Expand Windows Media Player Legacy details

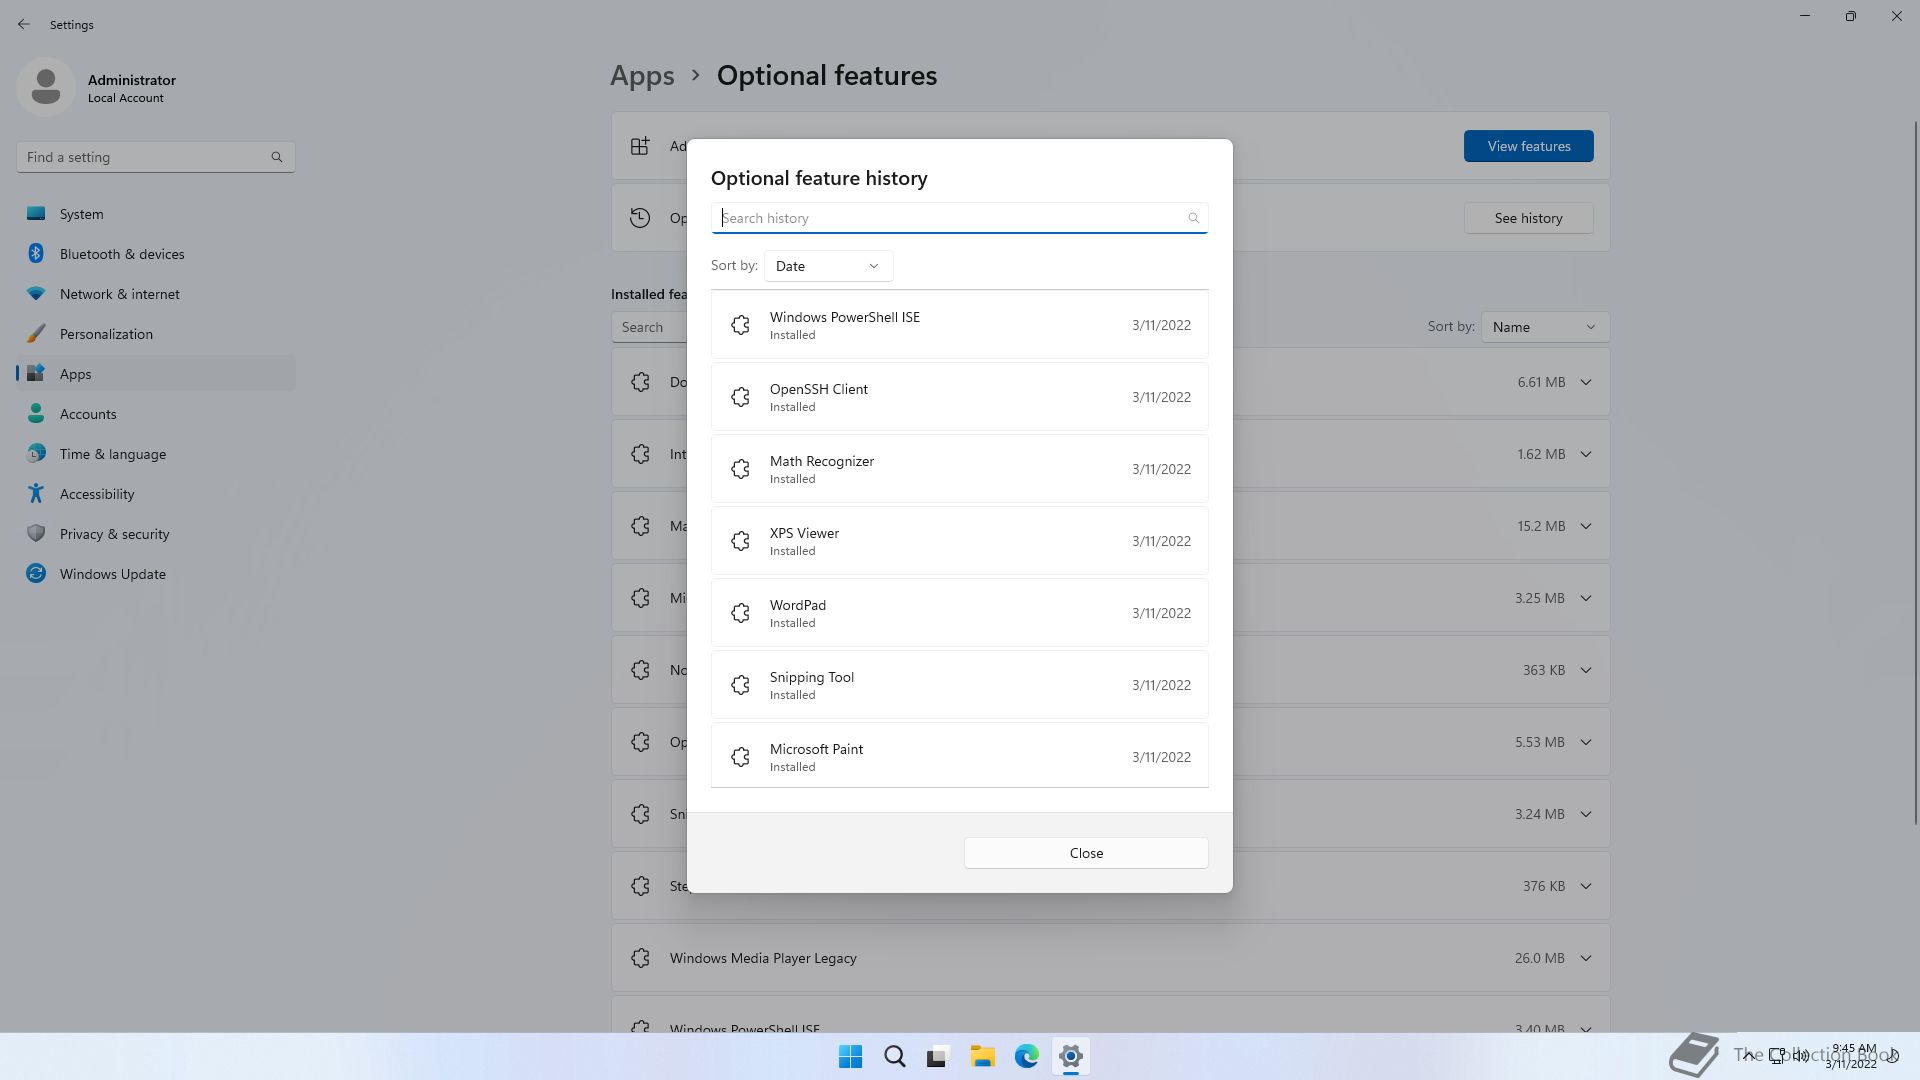pyautogui.click(x=1586, y=958)
